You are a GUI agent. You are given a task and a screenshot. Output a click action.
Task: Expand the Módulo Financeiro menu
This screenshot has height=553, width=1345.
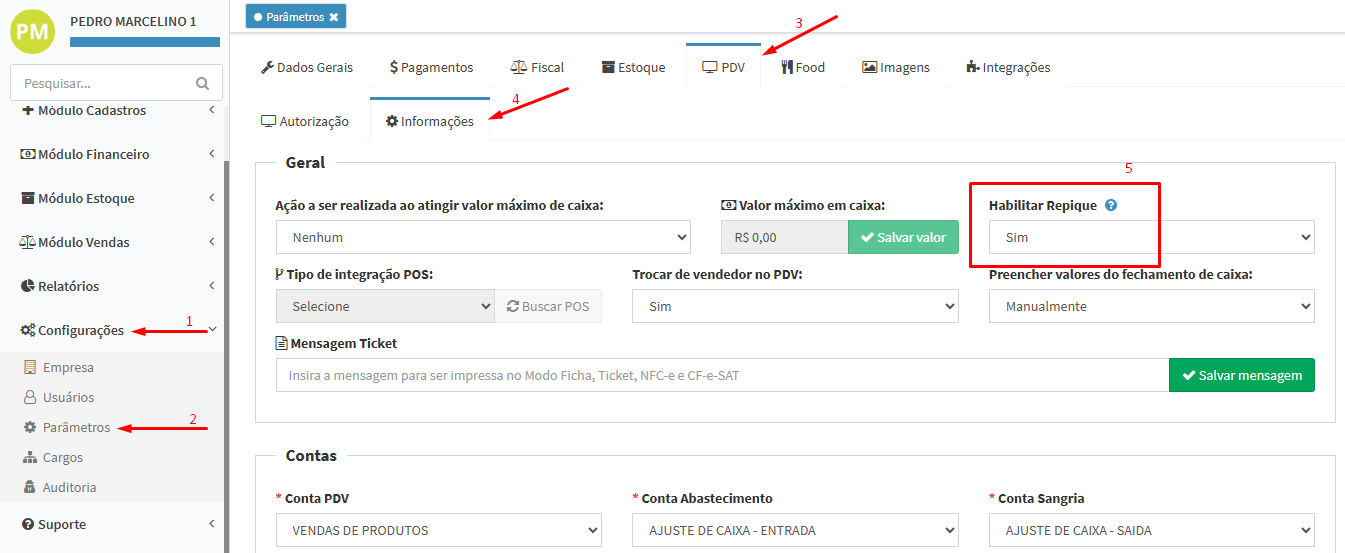pos(92,154)
